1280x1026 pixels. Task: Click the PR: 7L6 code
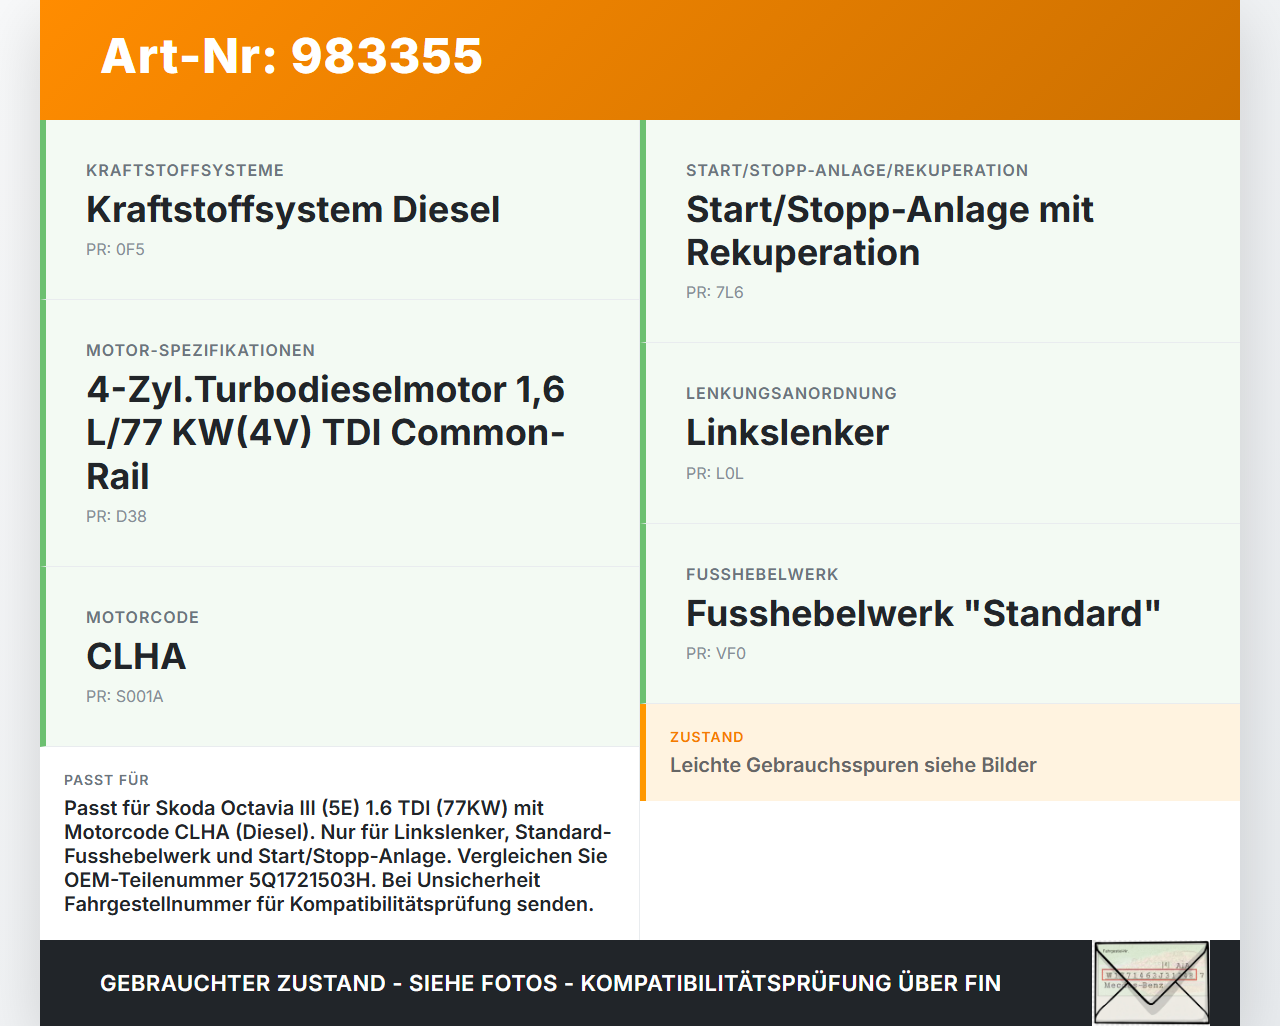pyautogui.click(x=714, y=292)
